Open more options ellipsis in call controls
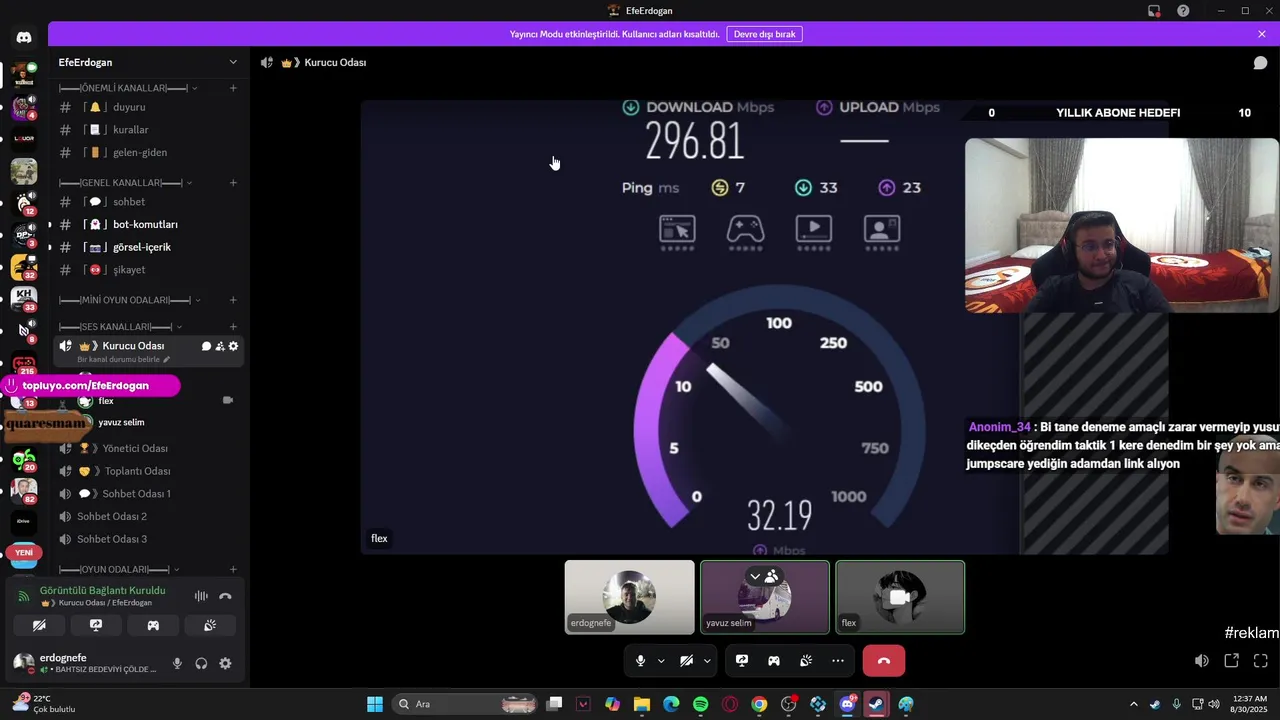 point(838,661)
